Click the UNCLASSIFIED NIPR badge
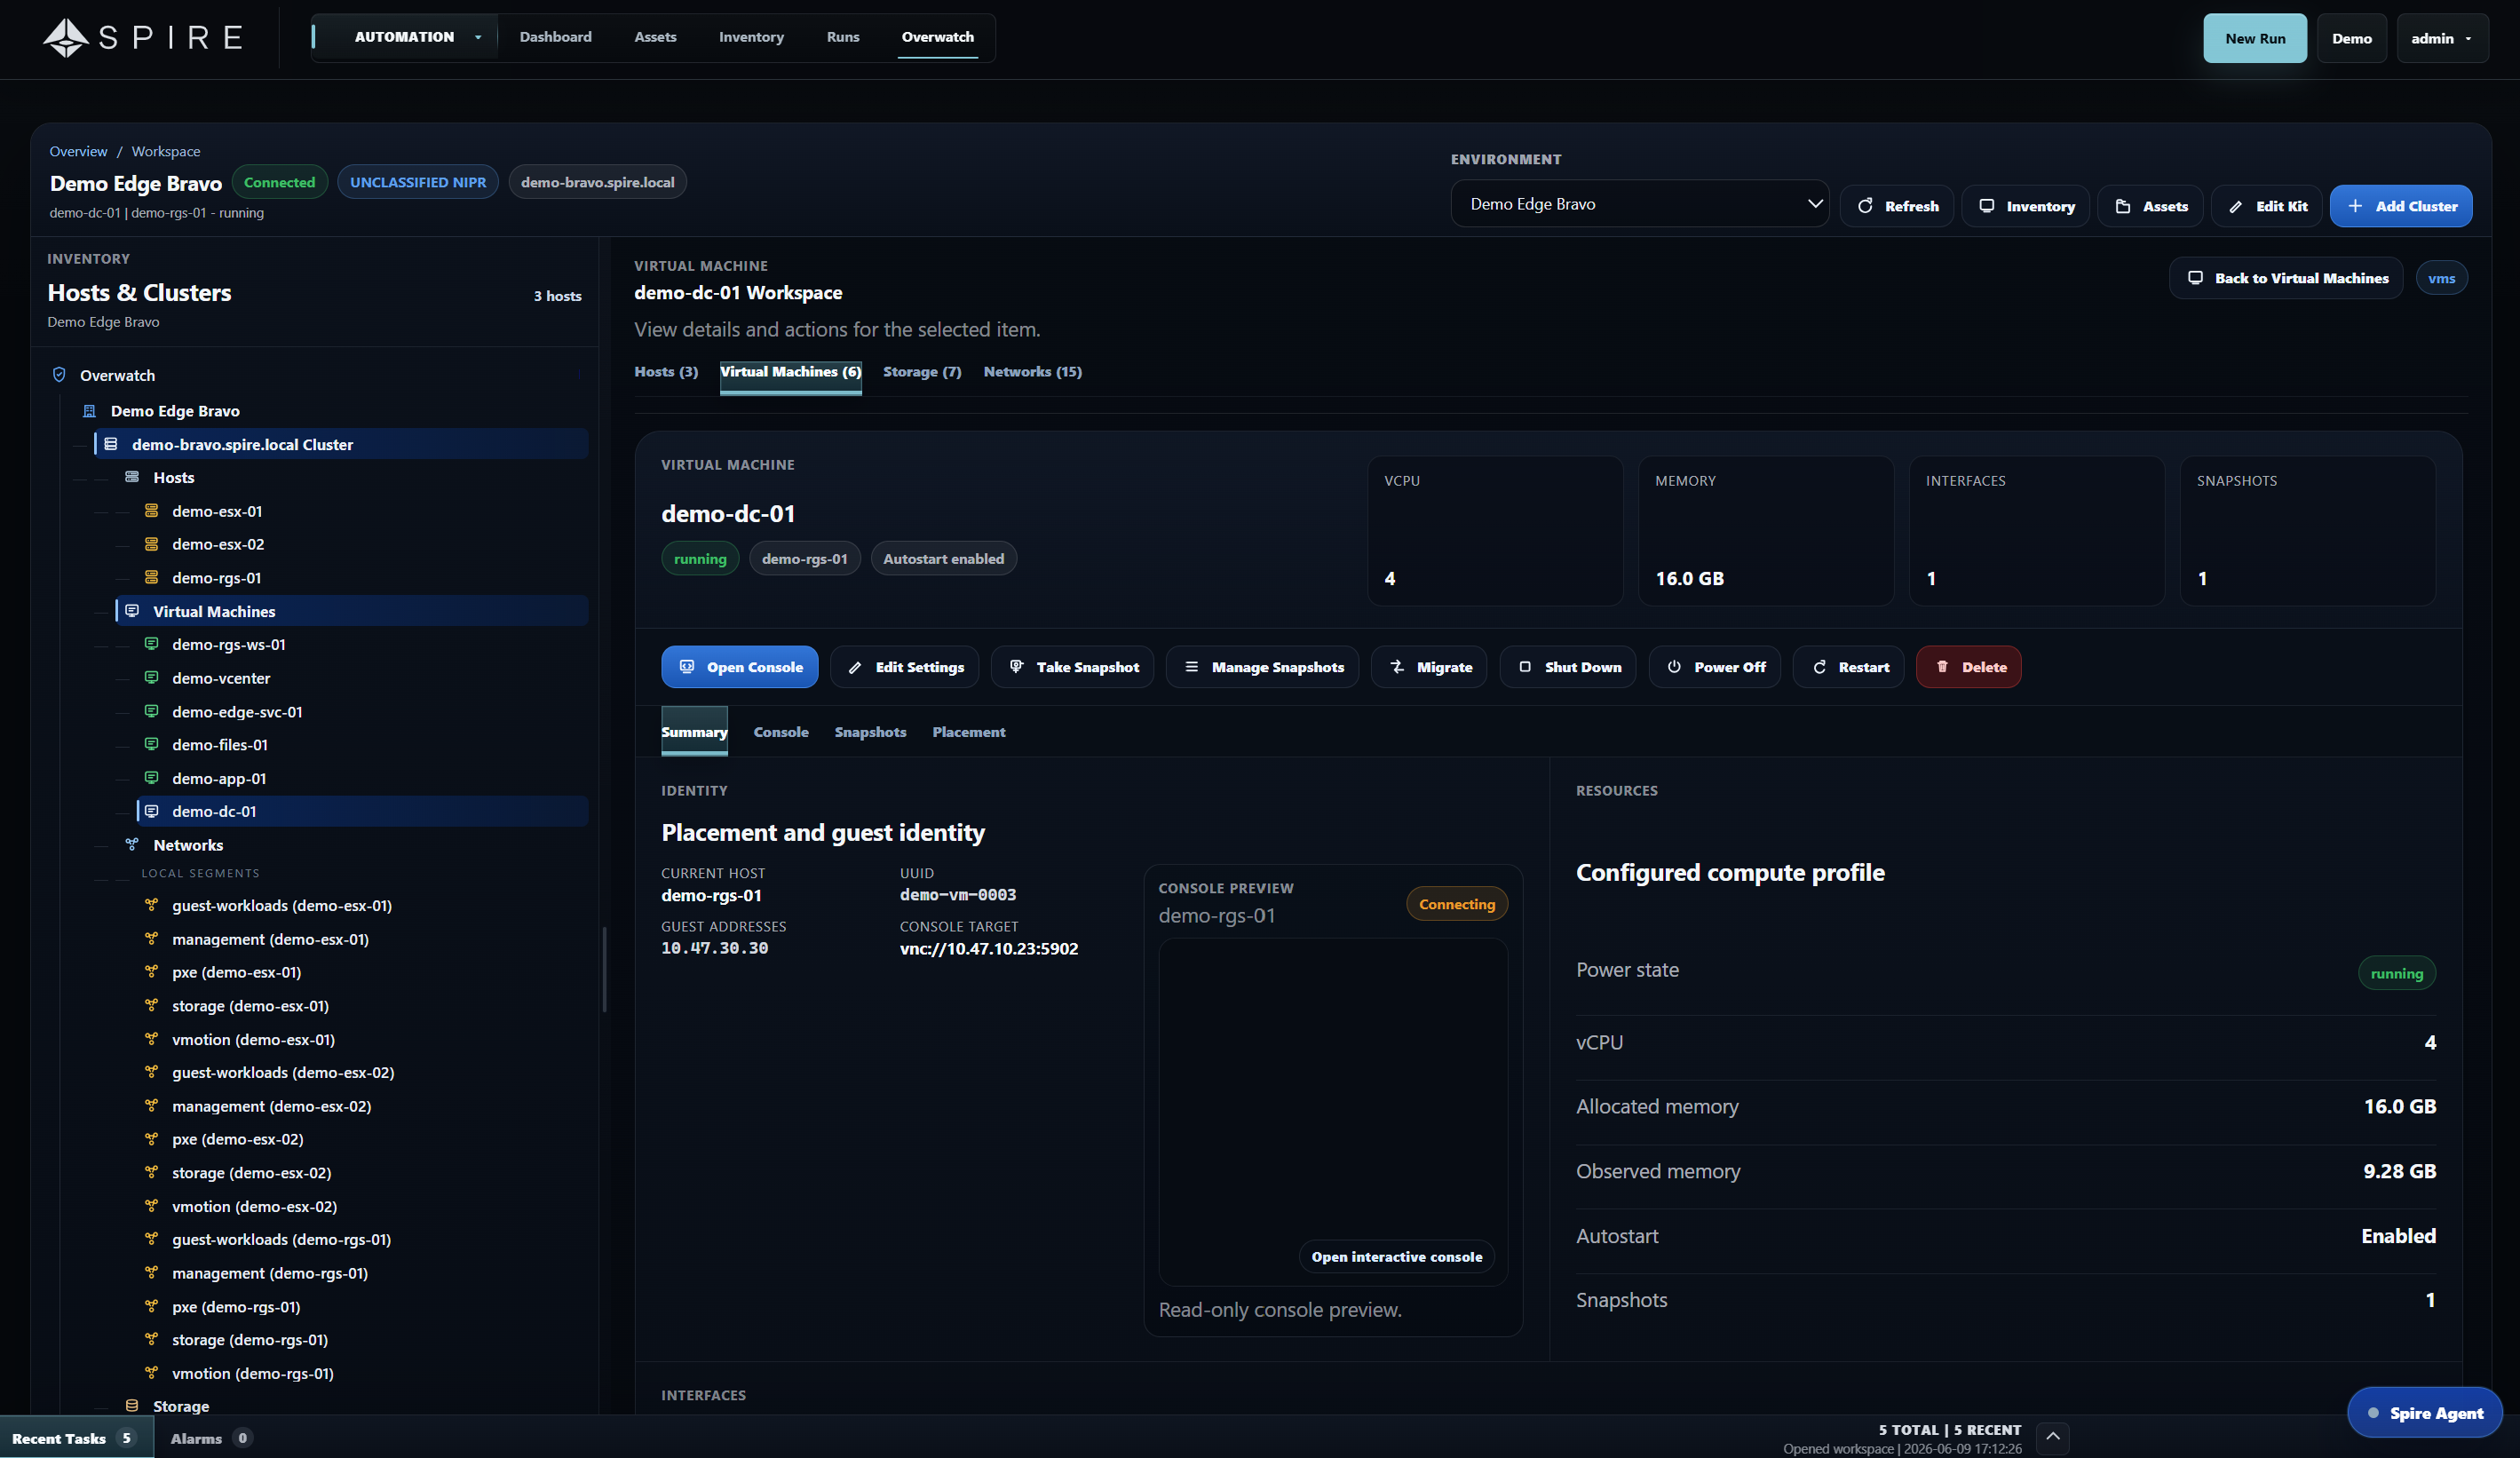 (x=418, y=182)
